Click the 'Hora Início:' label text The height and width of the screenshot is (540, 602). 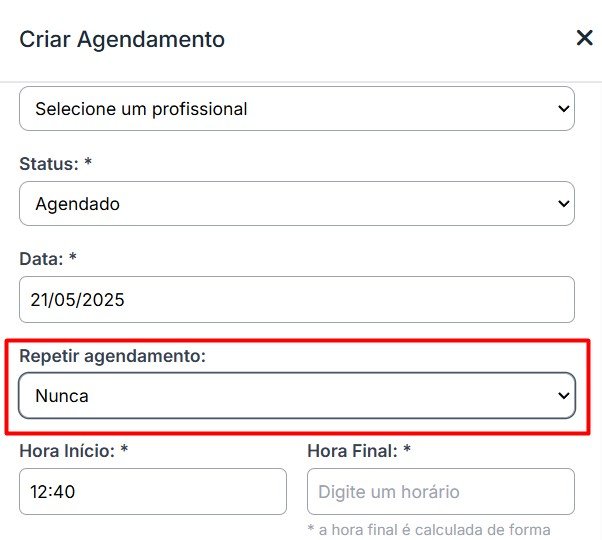(x=67, y=451)
